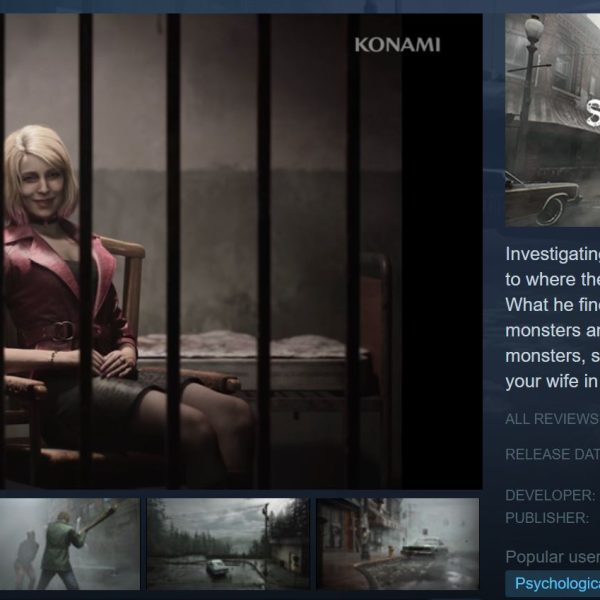
Task: Open the main screenshot of the woman behind bars
Action: click(x=241, y=251)
